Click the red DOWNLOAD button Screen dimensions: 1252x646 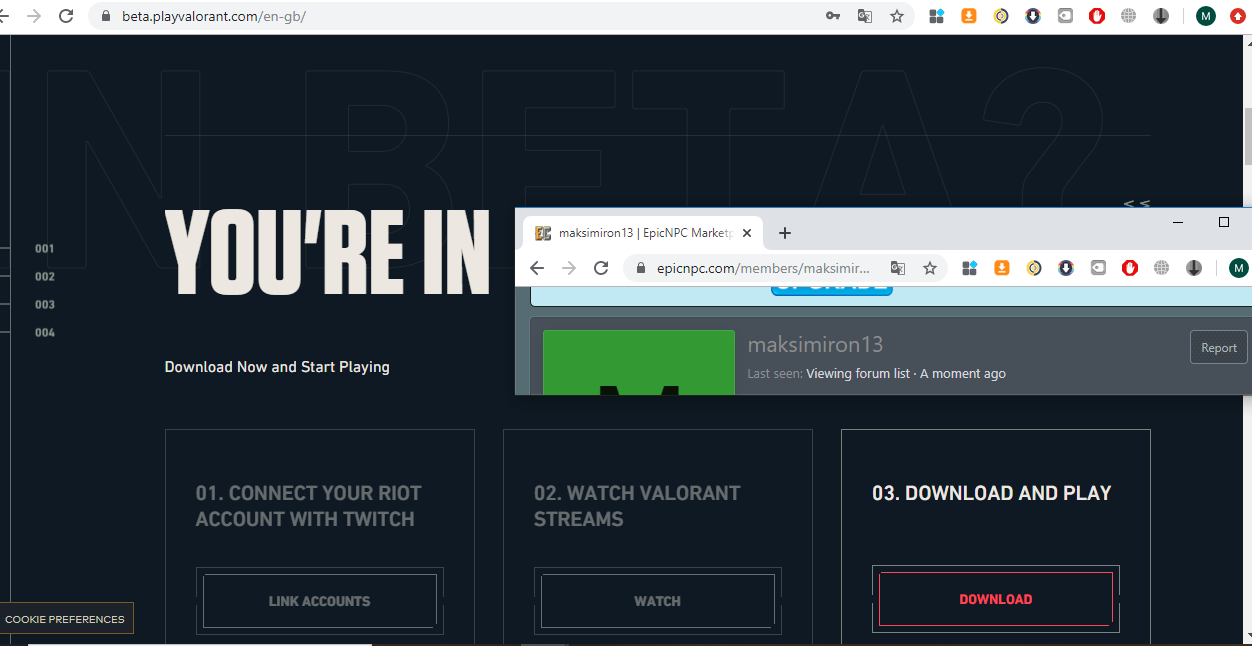996,599
